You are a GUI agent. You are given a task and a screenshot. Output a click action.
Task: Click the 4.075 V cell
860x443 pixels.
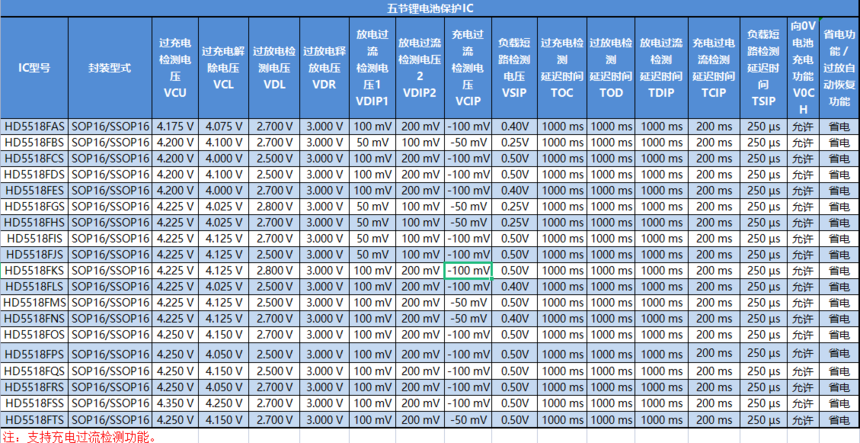224,127
